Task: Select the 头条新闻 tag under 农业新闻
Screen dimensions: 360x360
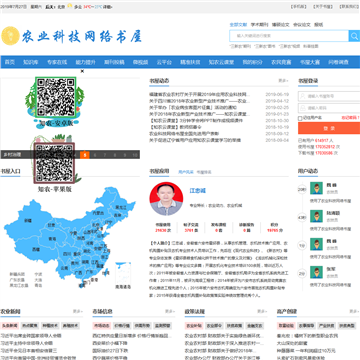Action: [x=10, y=326]
